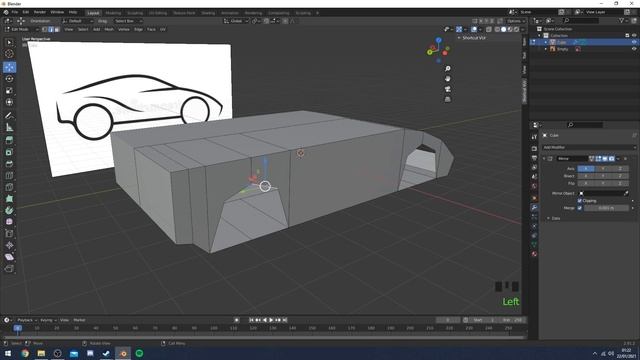Screen dimensions: 640x360
Task: Select the Bevel tool
Action: pos(9,164)
